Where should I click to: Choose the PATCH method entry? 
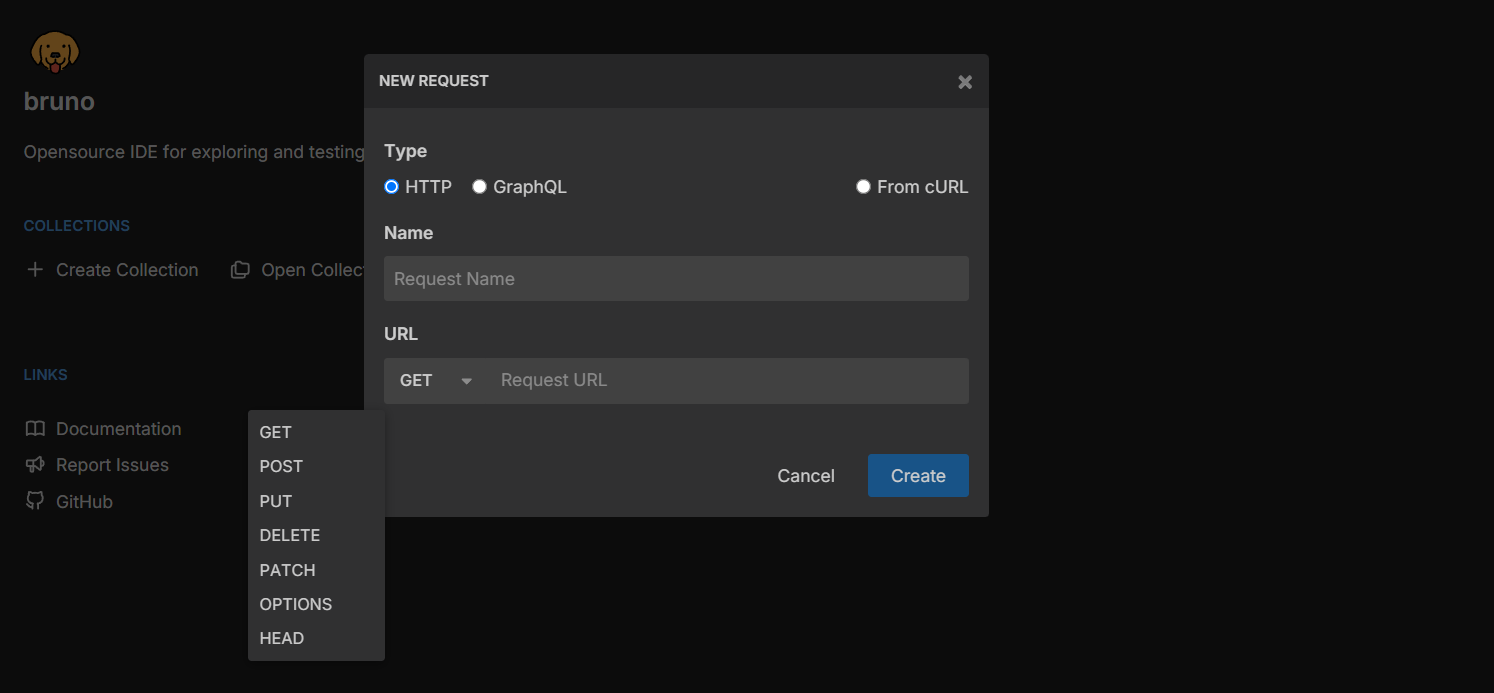[287, 569]
